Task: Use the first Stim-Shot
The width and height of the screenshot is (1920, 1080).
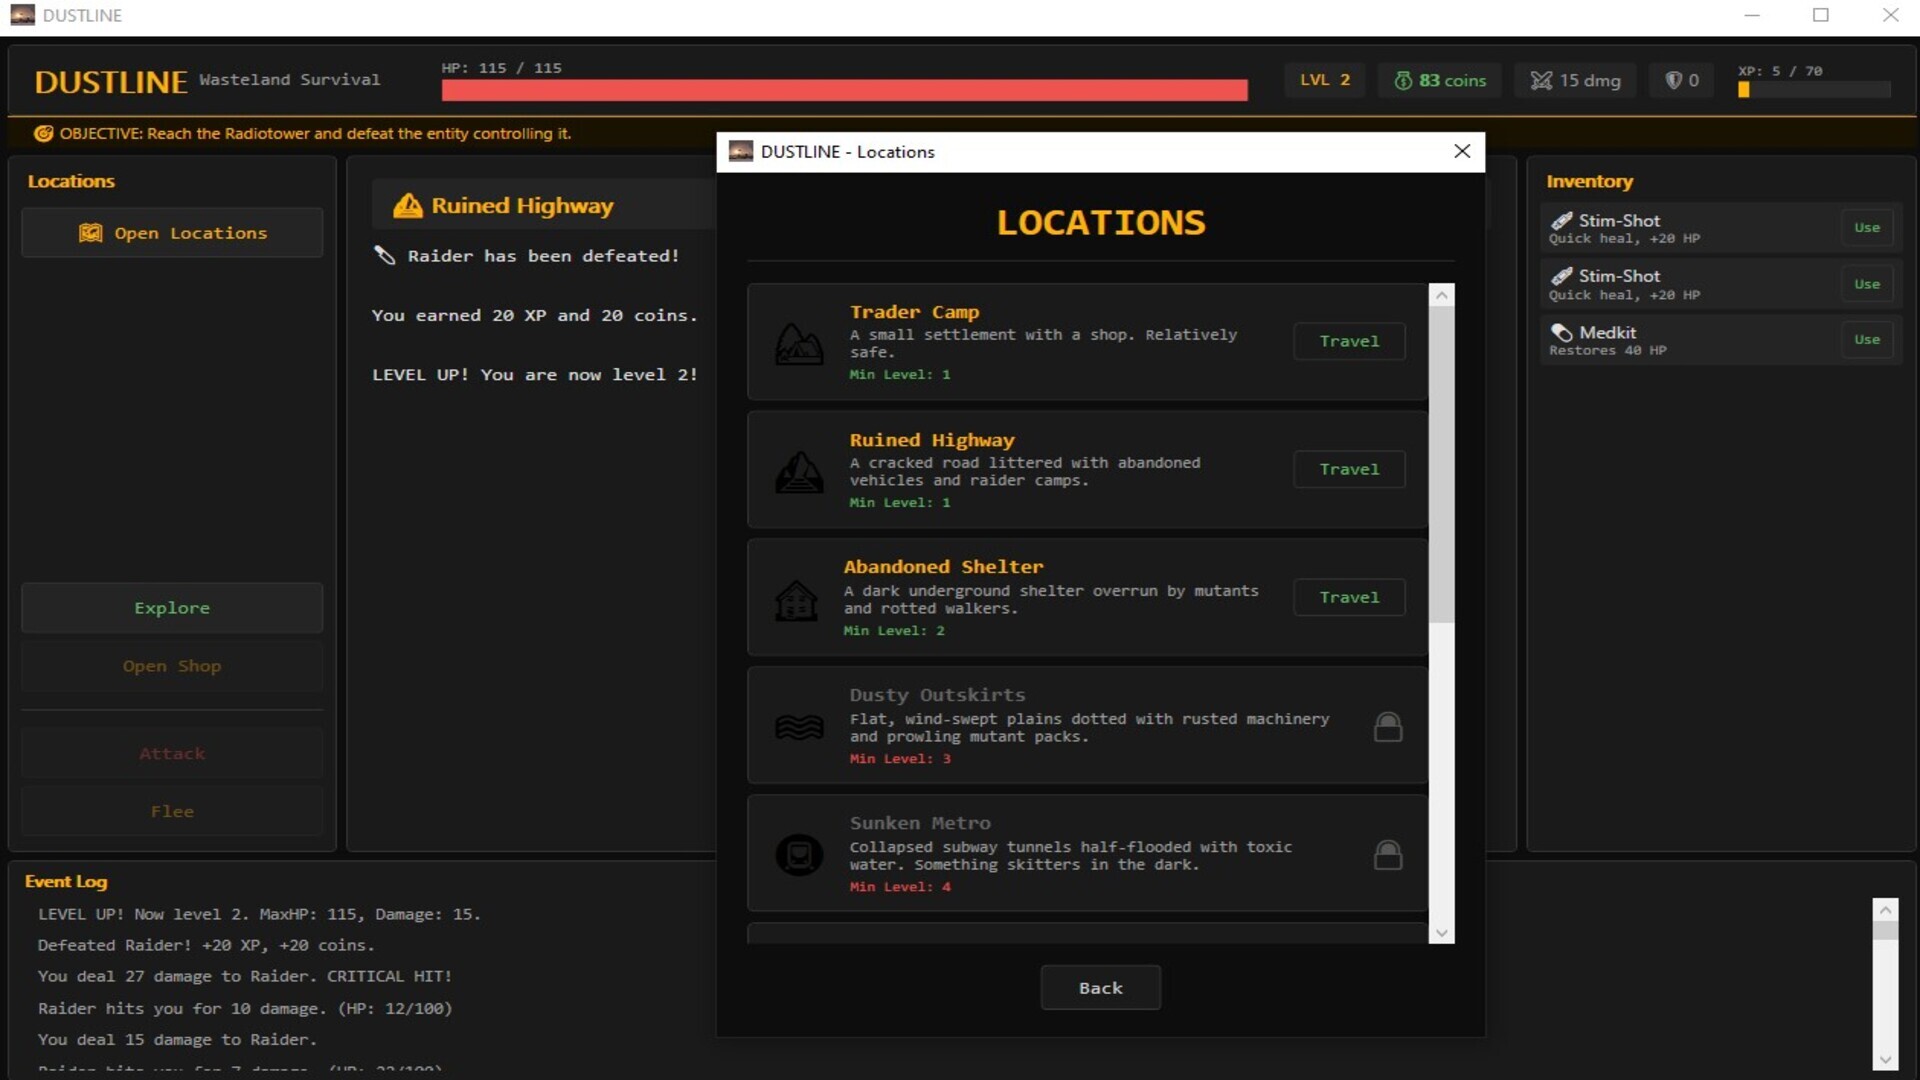Action: coord(1866,228)
